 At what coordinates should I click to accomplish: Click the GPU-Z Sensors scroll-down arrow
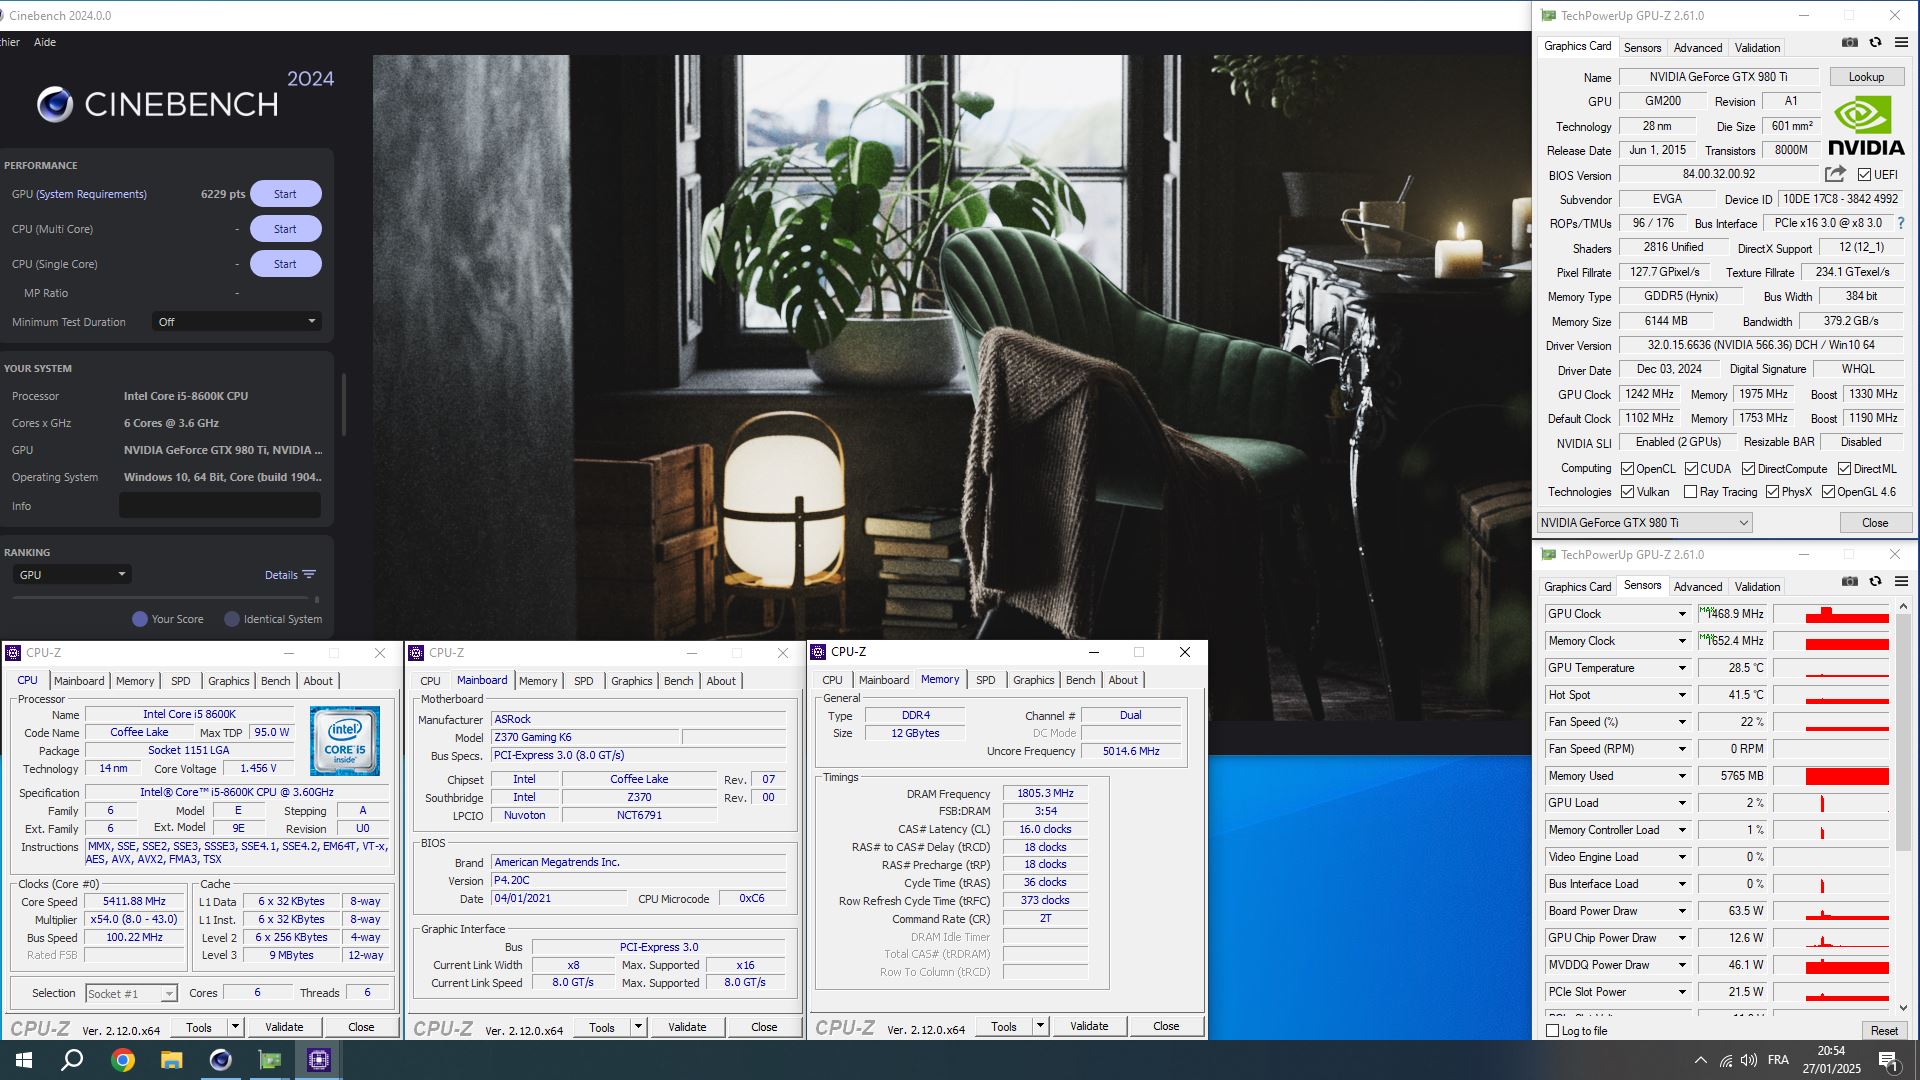pyautogui.click(x=1903, y=1008)
